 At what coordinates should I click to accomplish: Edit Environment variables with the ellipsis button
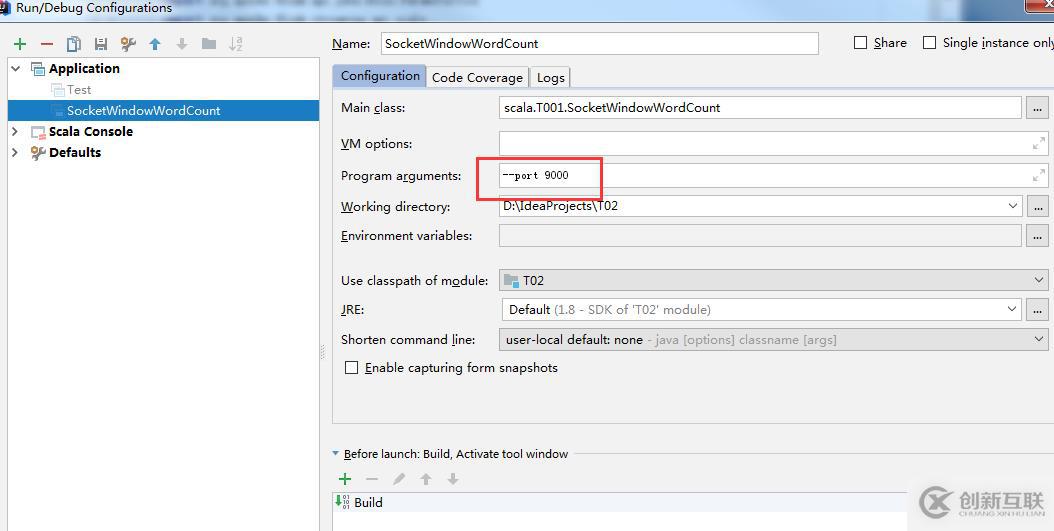click(1037, 236)
